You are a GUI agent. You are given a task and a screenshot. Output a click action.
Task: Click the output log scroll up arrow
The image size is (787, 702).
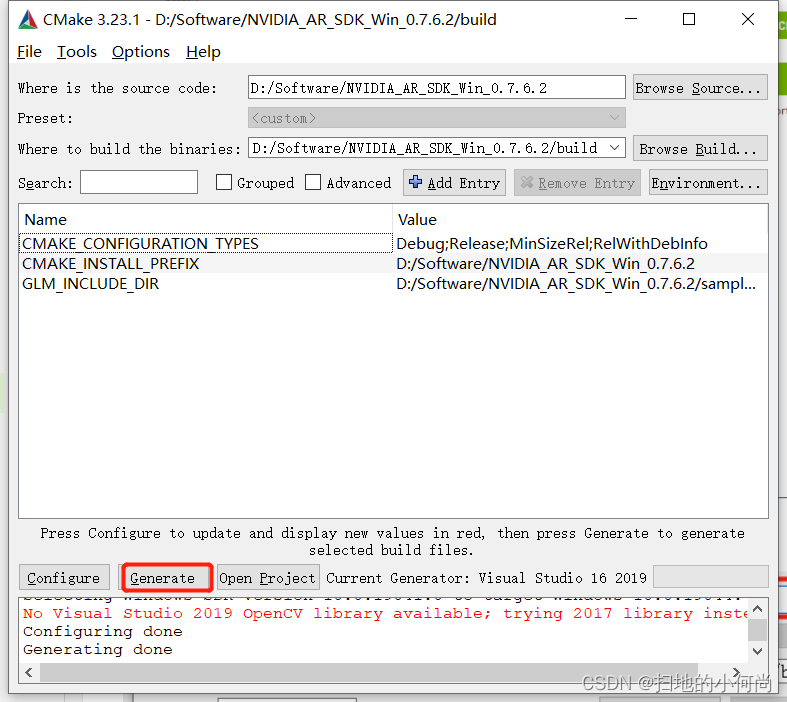(x=757, y=609)
